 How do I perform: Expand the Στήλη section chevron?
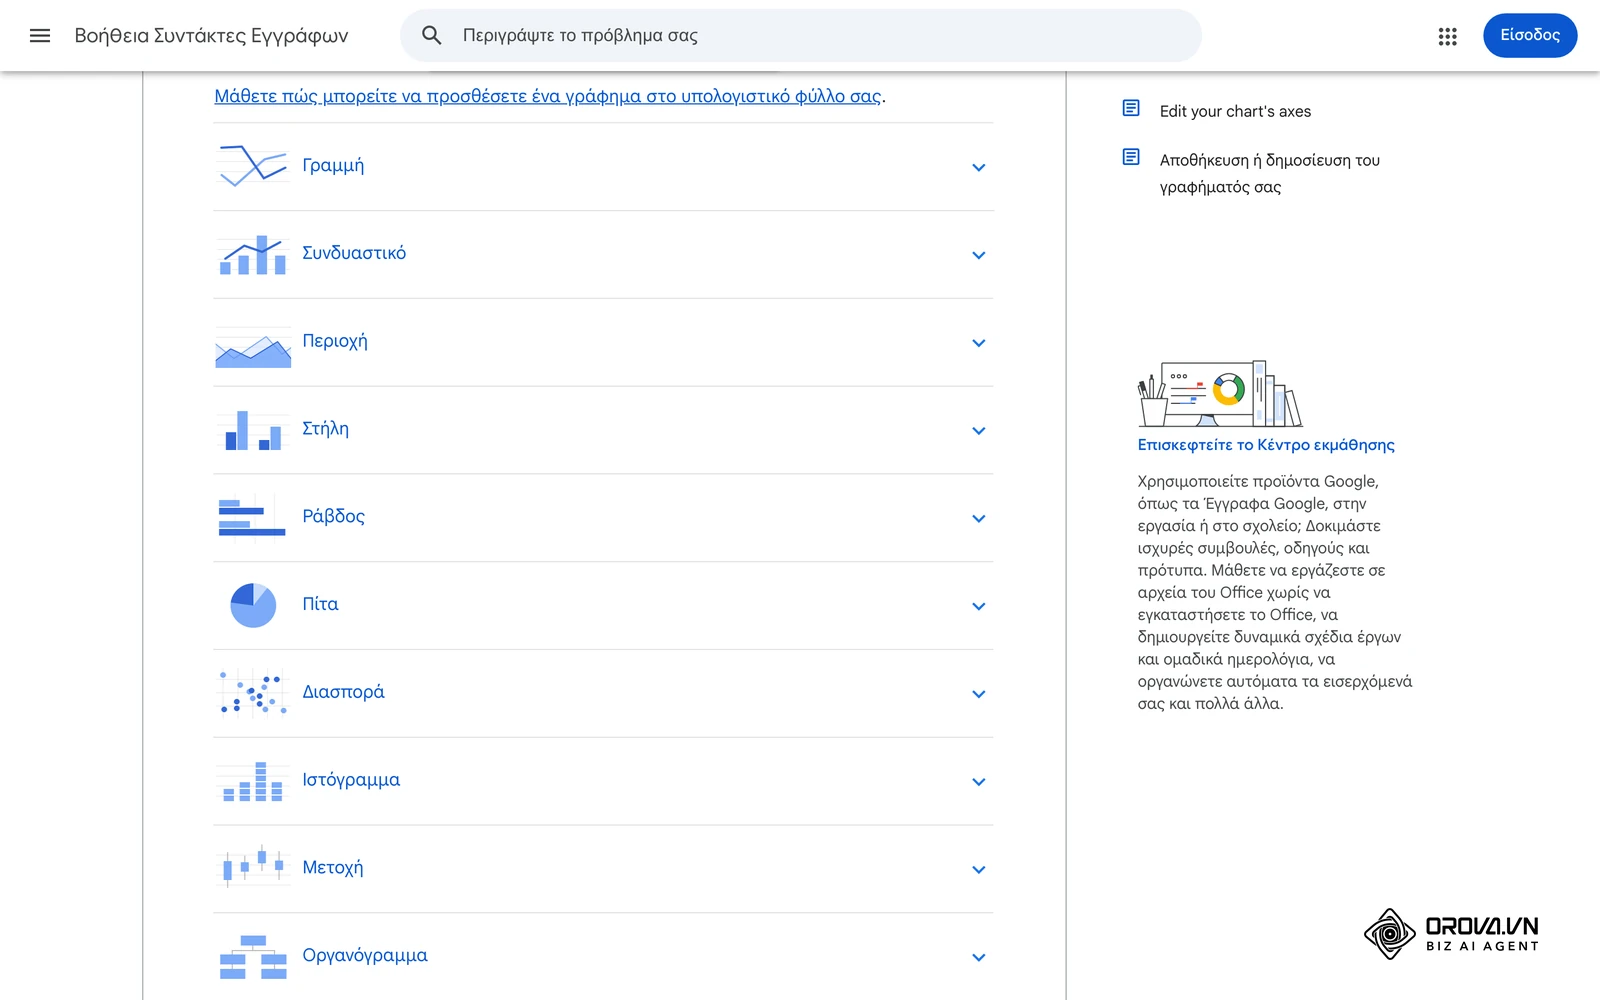click(x=979, y=431)
